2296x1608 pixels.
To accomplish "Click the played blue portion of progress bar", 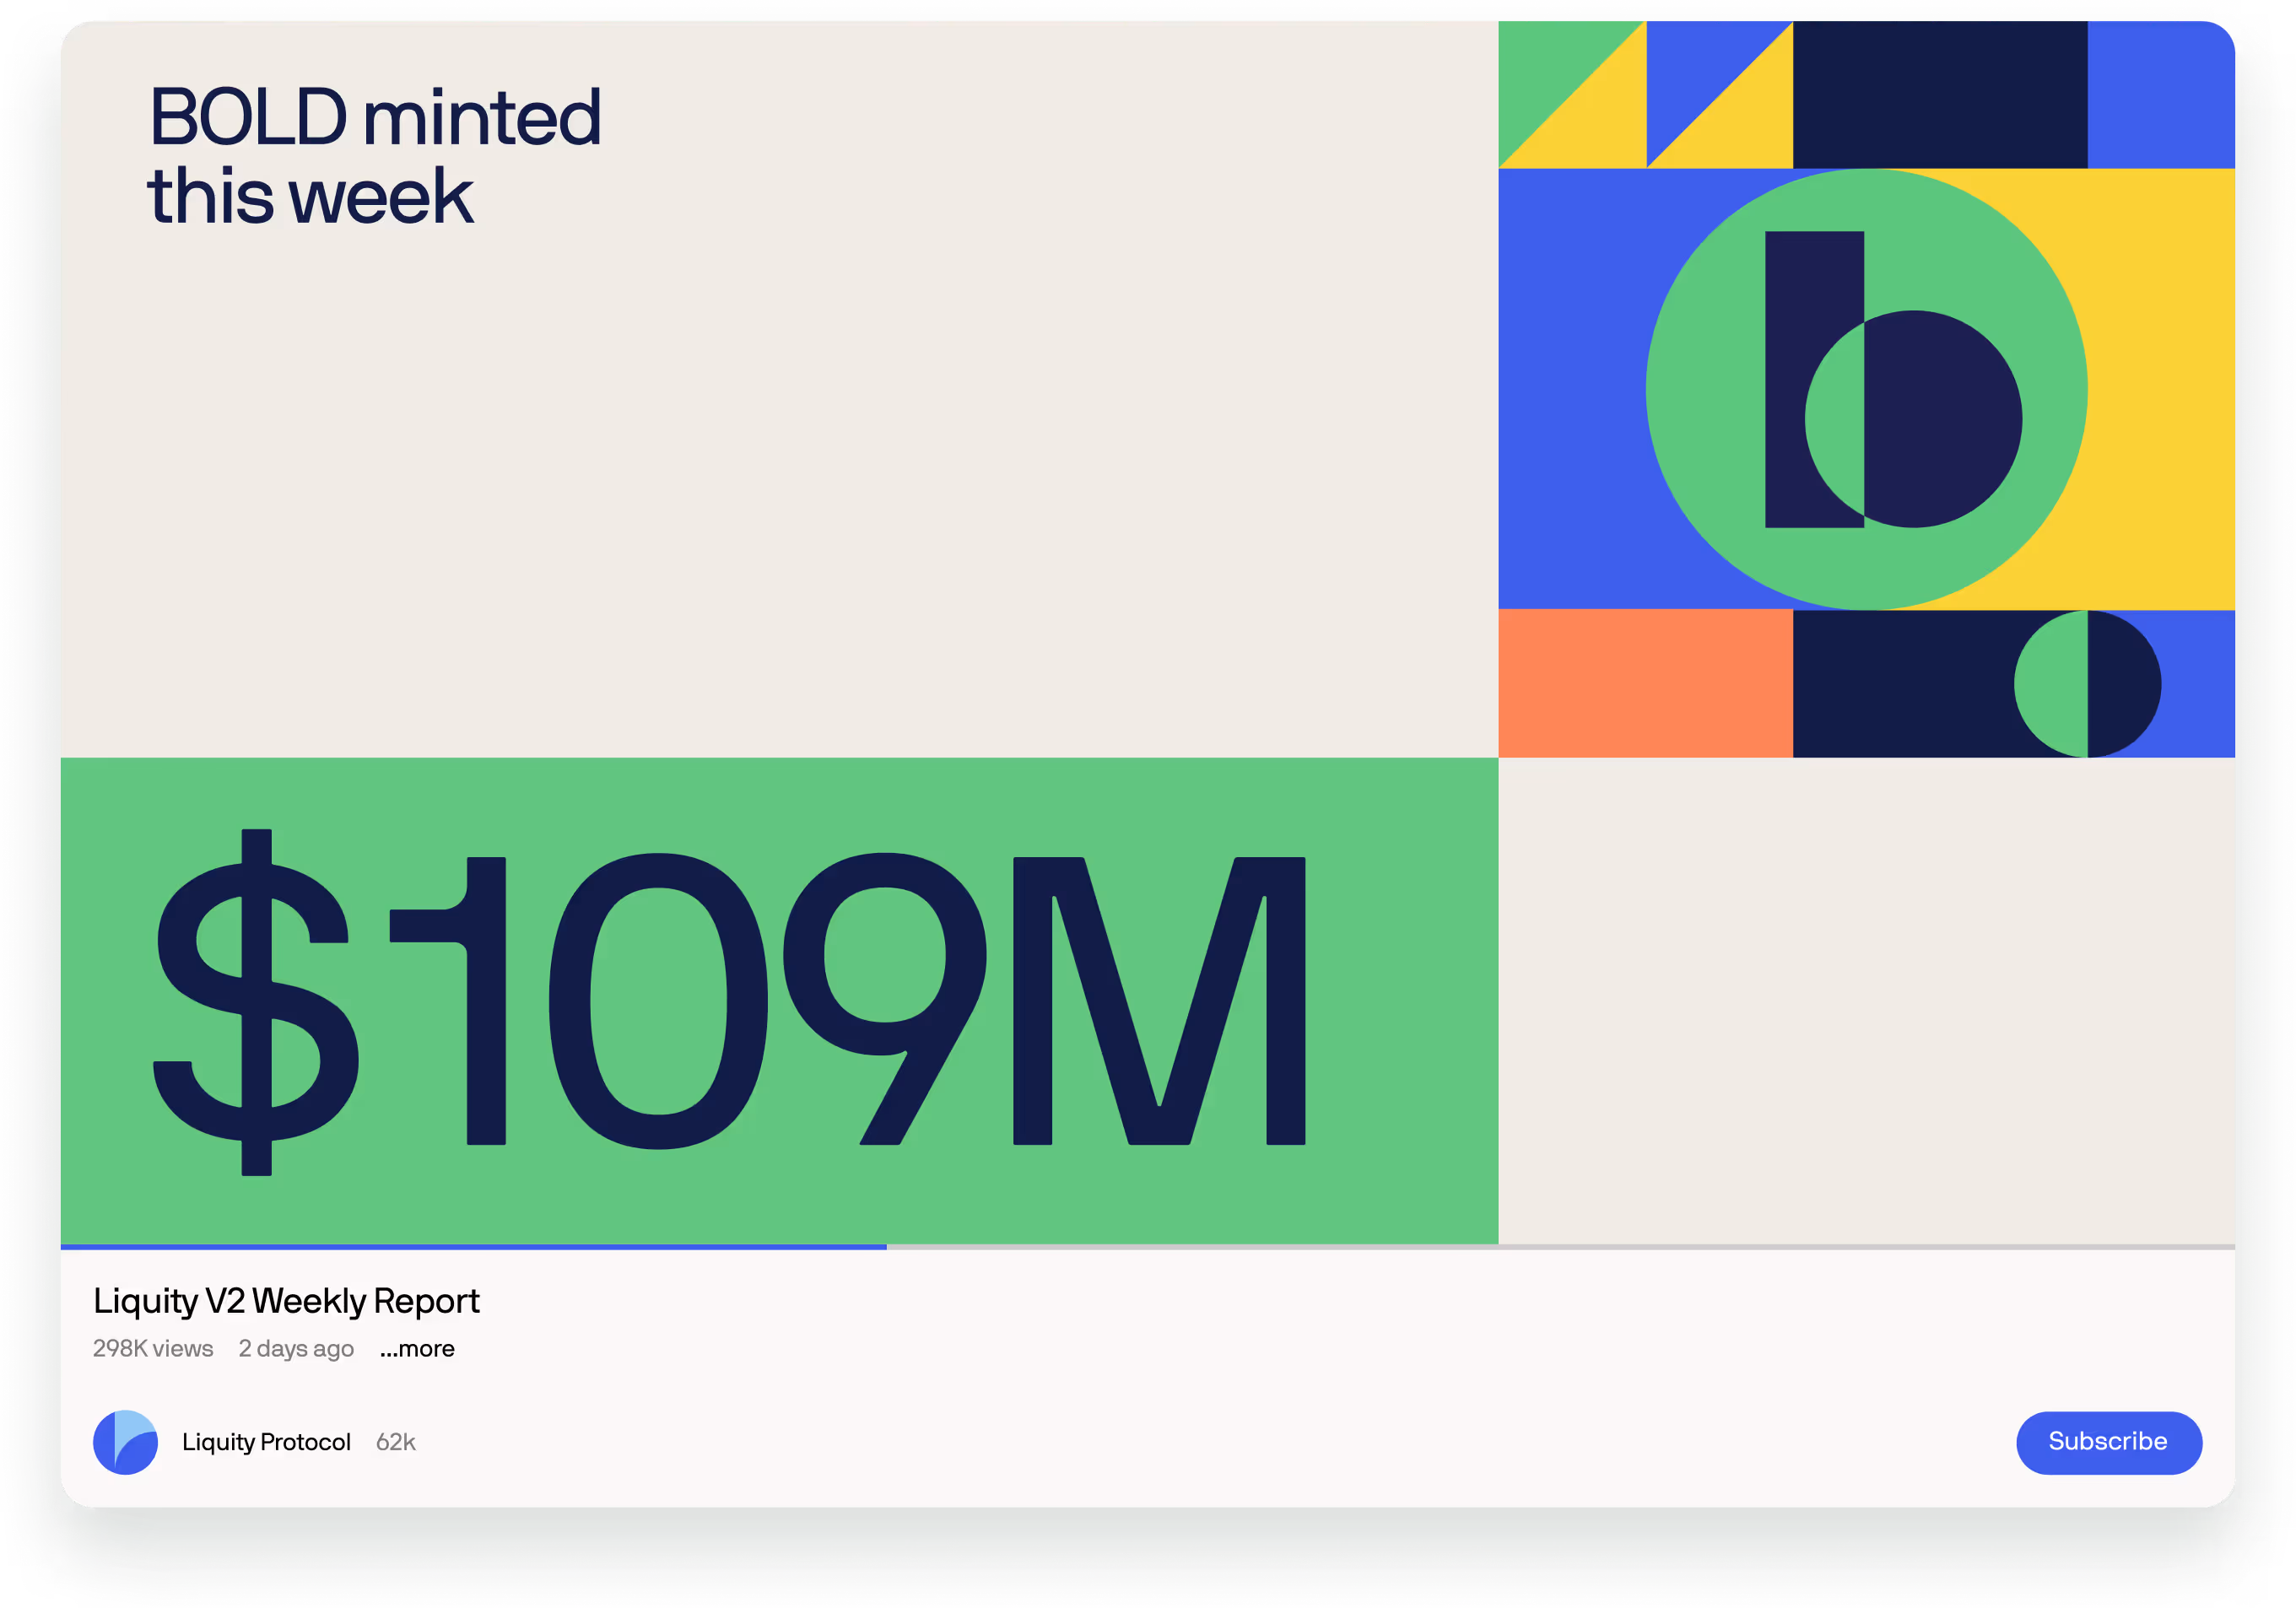I will [x=470, y=1247].
